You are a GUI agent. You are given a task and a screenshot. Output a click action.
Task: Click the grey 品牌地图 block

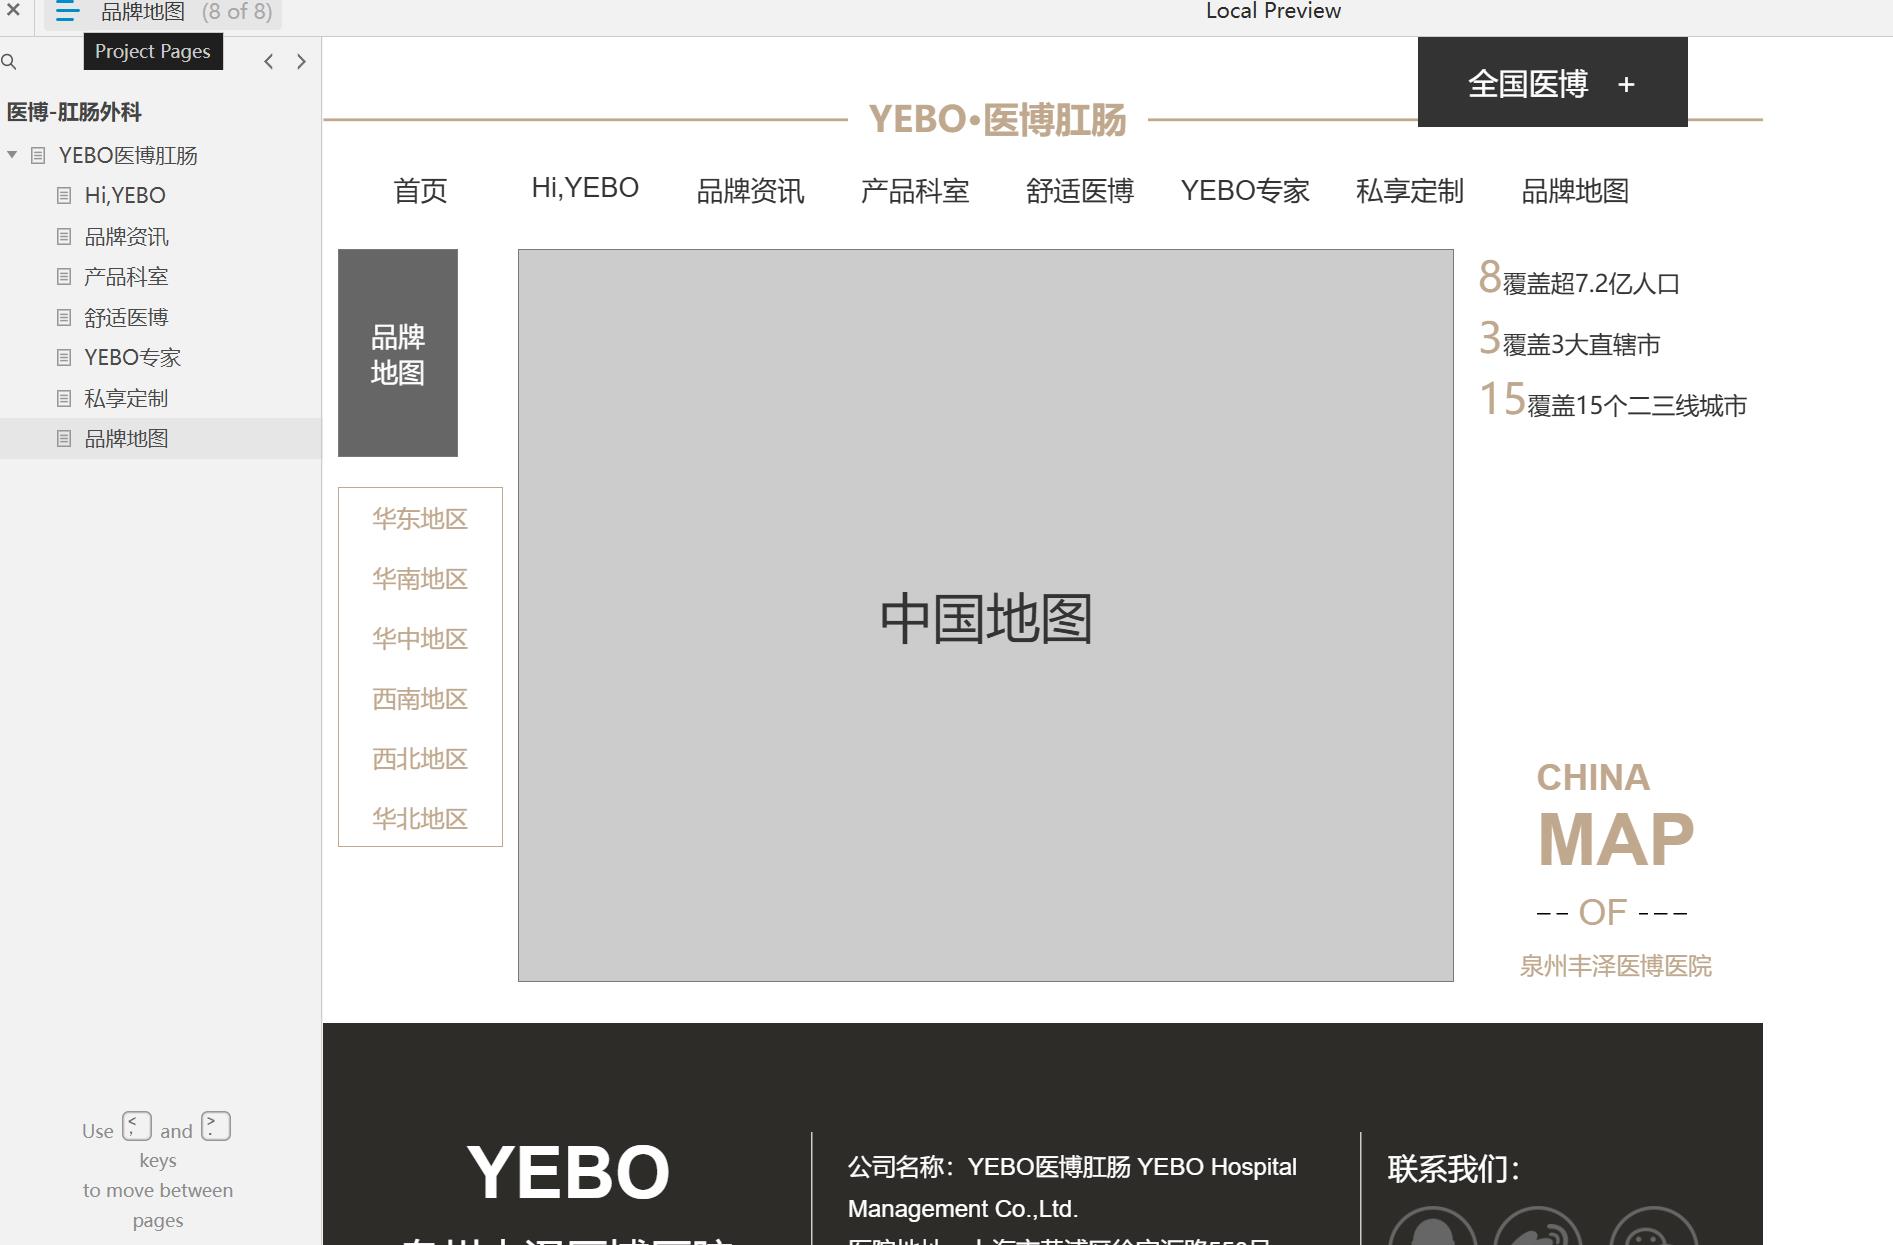point(398,353)
